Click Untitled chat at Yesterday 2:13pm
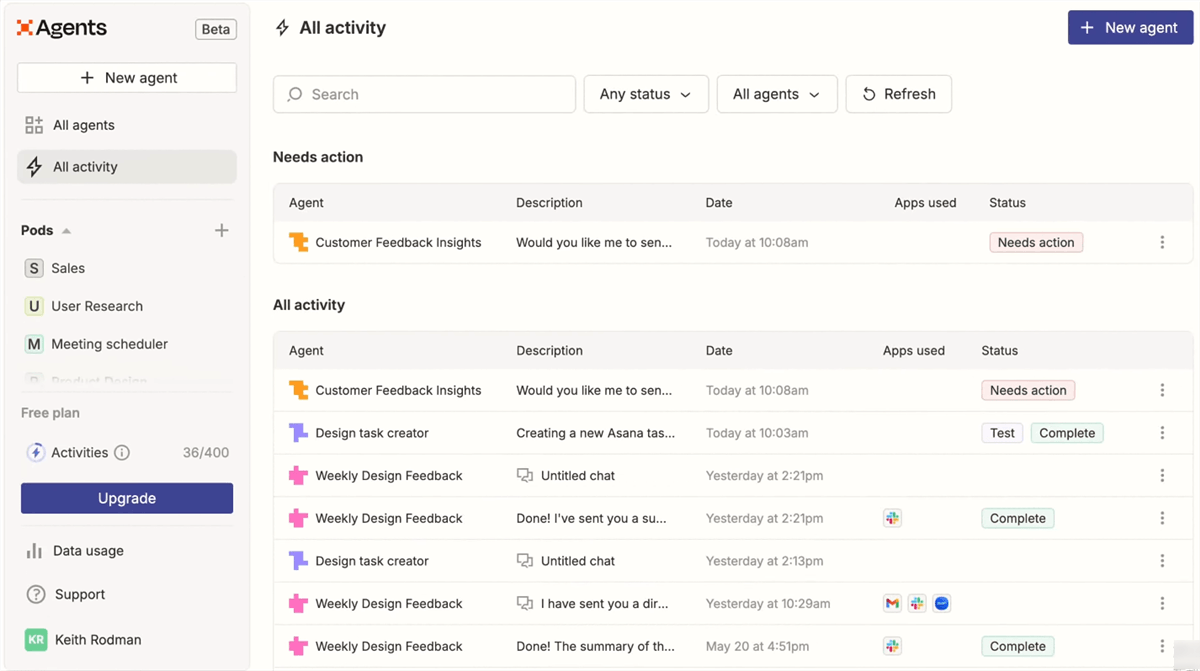The width and height of the screenshot is (1200, 671). click(578, 561)
